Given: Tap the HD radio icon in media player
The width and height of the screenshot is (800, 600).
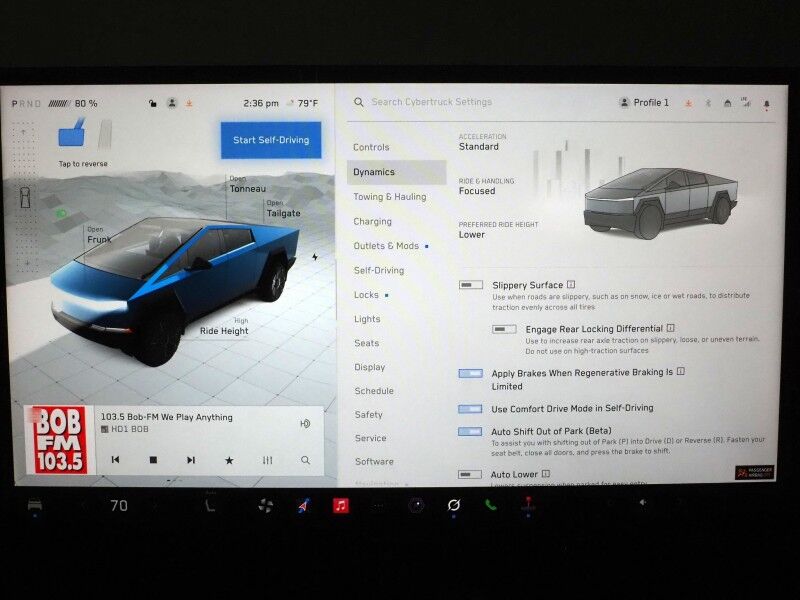Looking at the screenshot, I should 305,423.
